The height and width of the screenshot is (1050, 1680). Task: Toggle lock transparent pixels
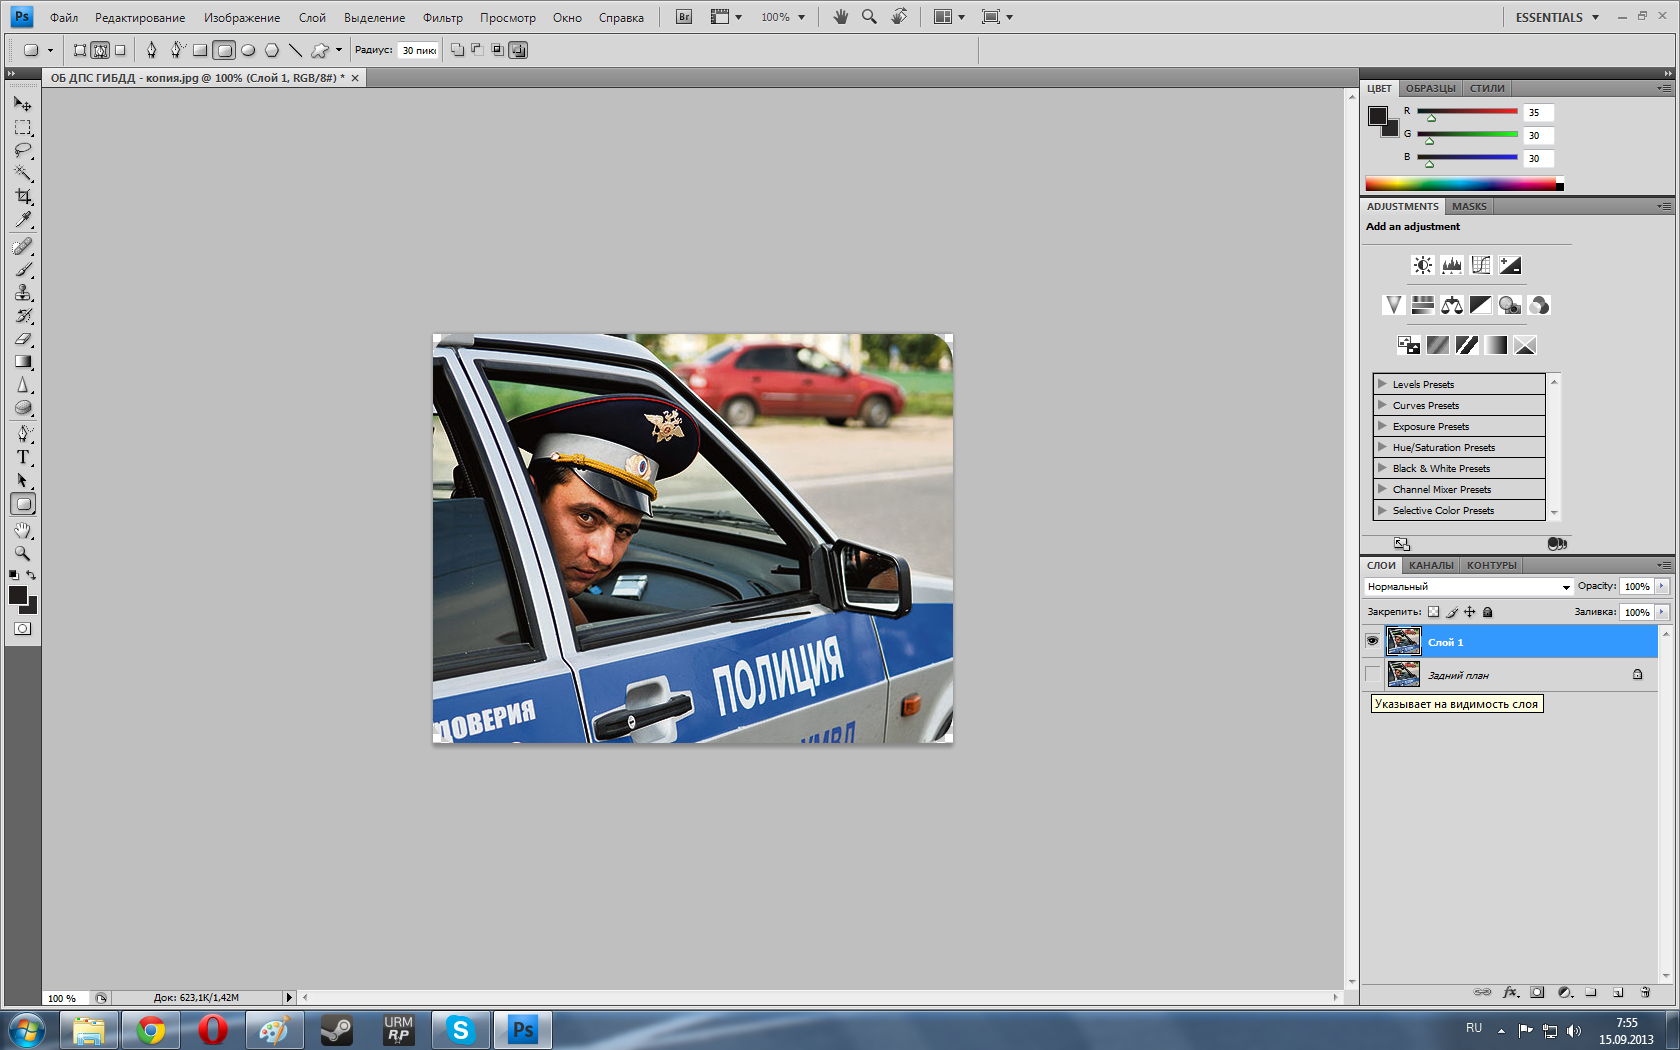1433,612
